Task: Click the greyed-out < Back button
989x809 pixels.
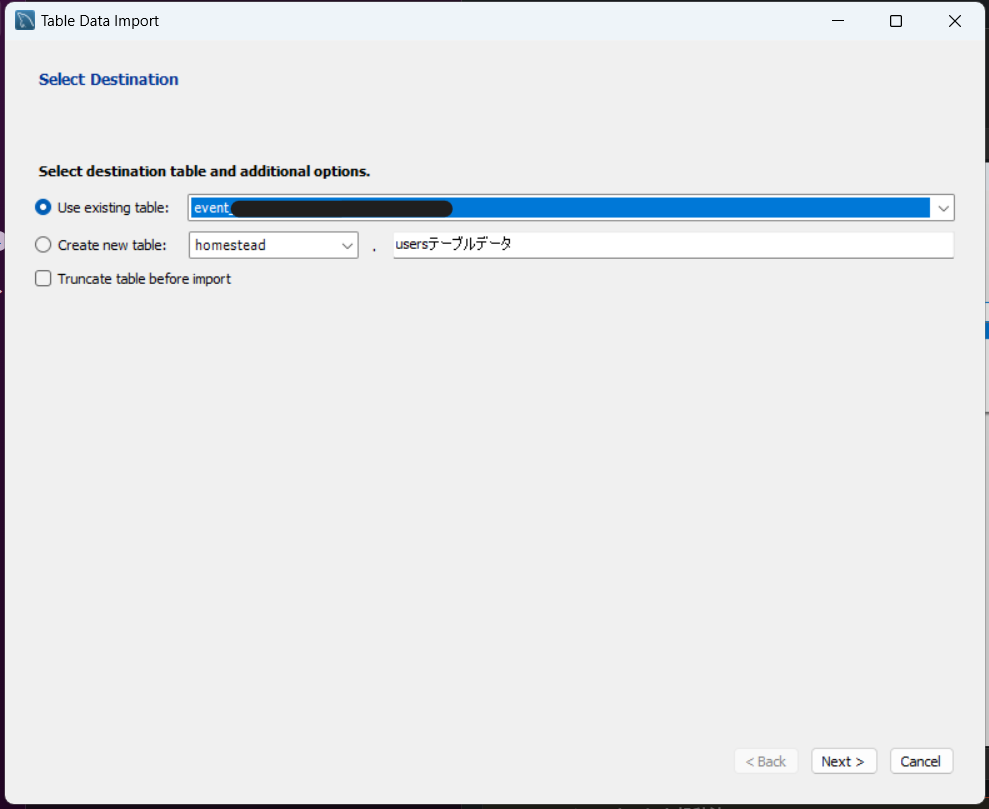Action: pos(766,761)
